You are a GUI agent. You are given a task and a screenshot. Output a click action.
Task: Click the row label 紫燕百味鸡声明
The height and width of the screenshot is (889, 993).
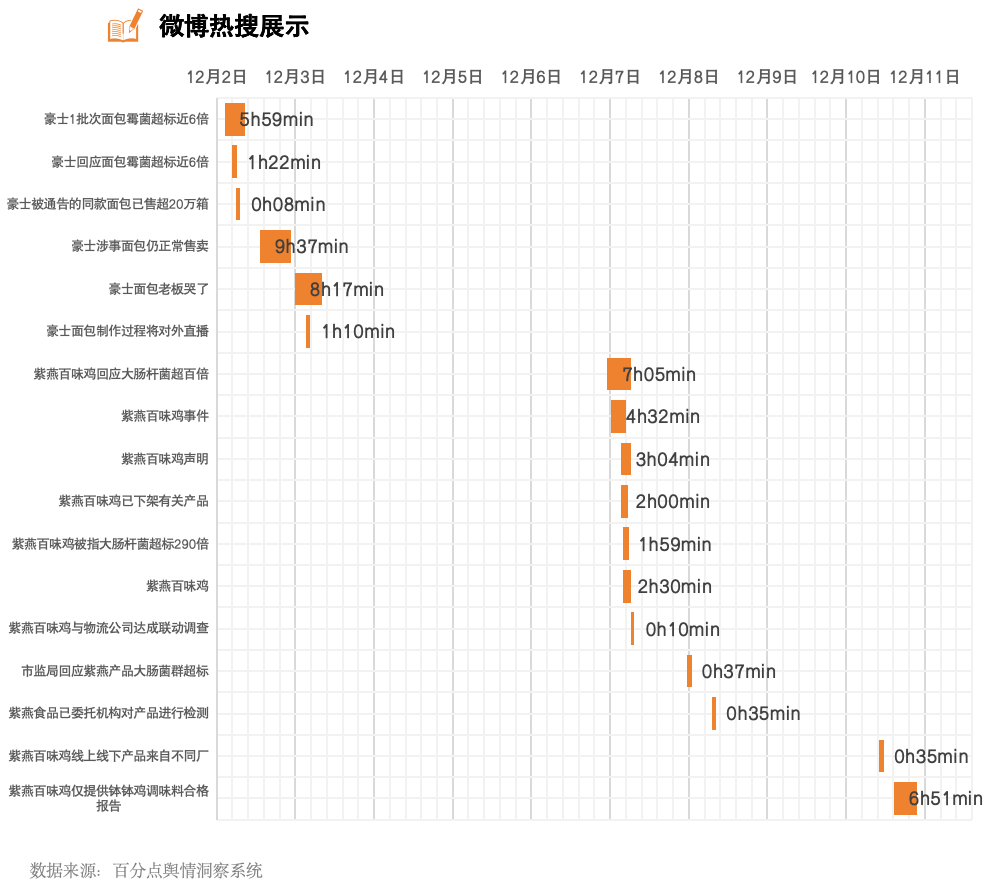(x=165, y=459)
